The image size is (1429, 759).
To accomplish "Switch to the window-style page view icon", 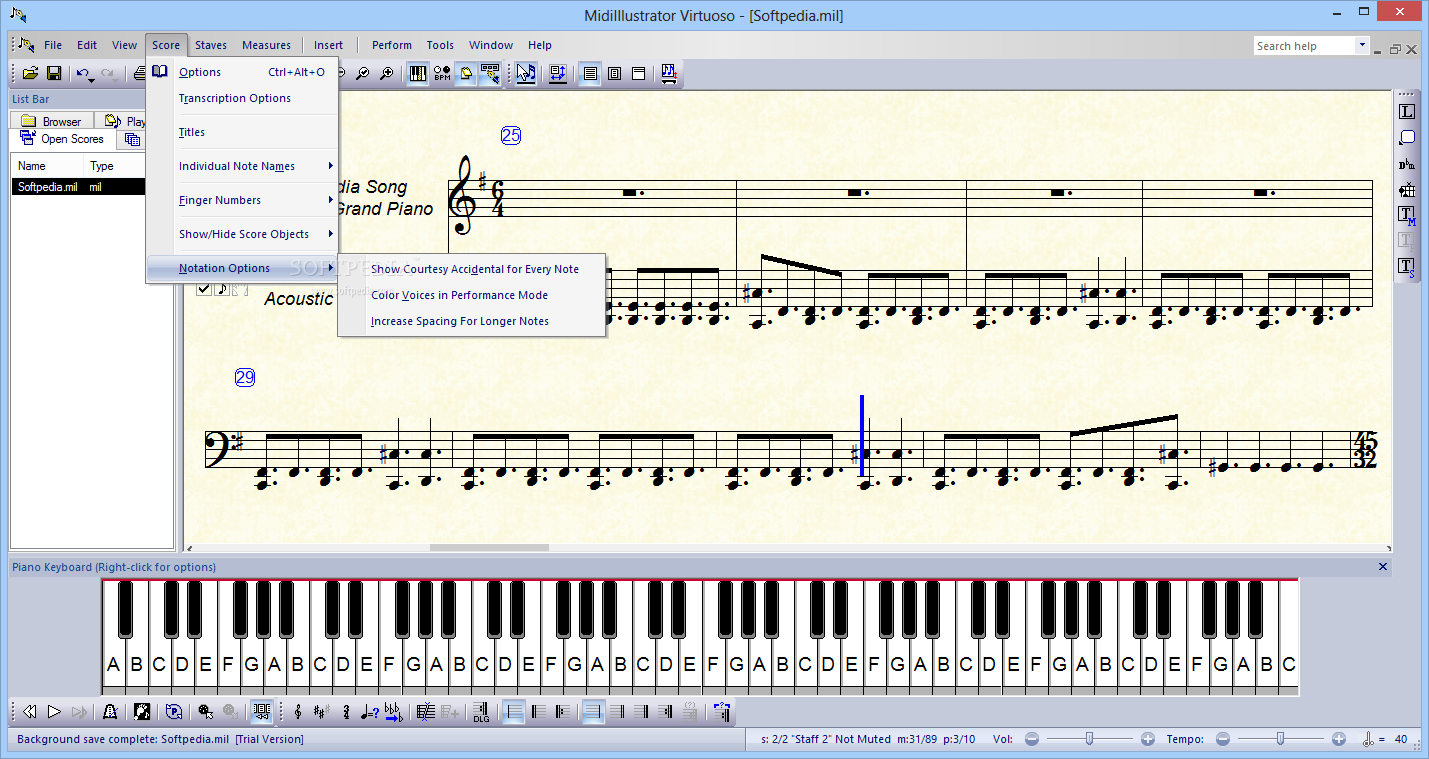I will (x=638, y=73).
